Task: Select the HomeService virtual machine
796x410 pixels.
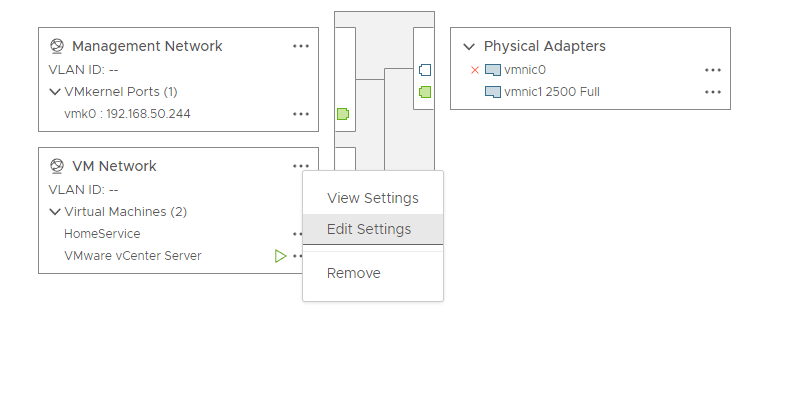Action: pyautogui.click(x=102, y=234)
